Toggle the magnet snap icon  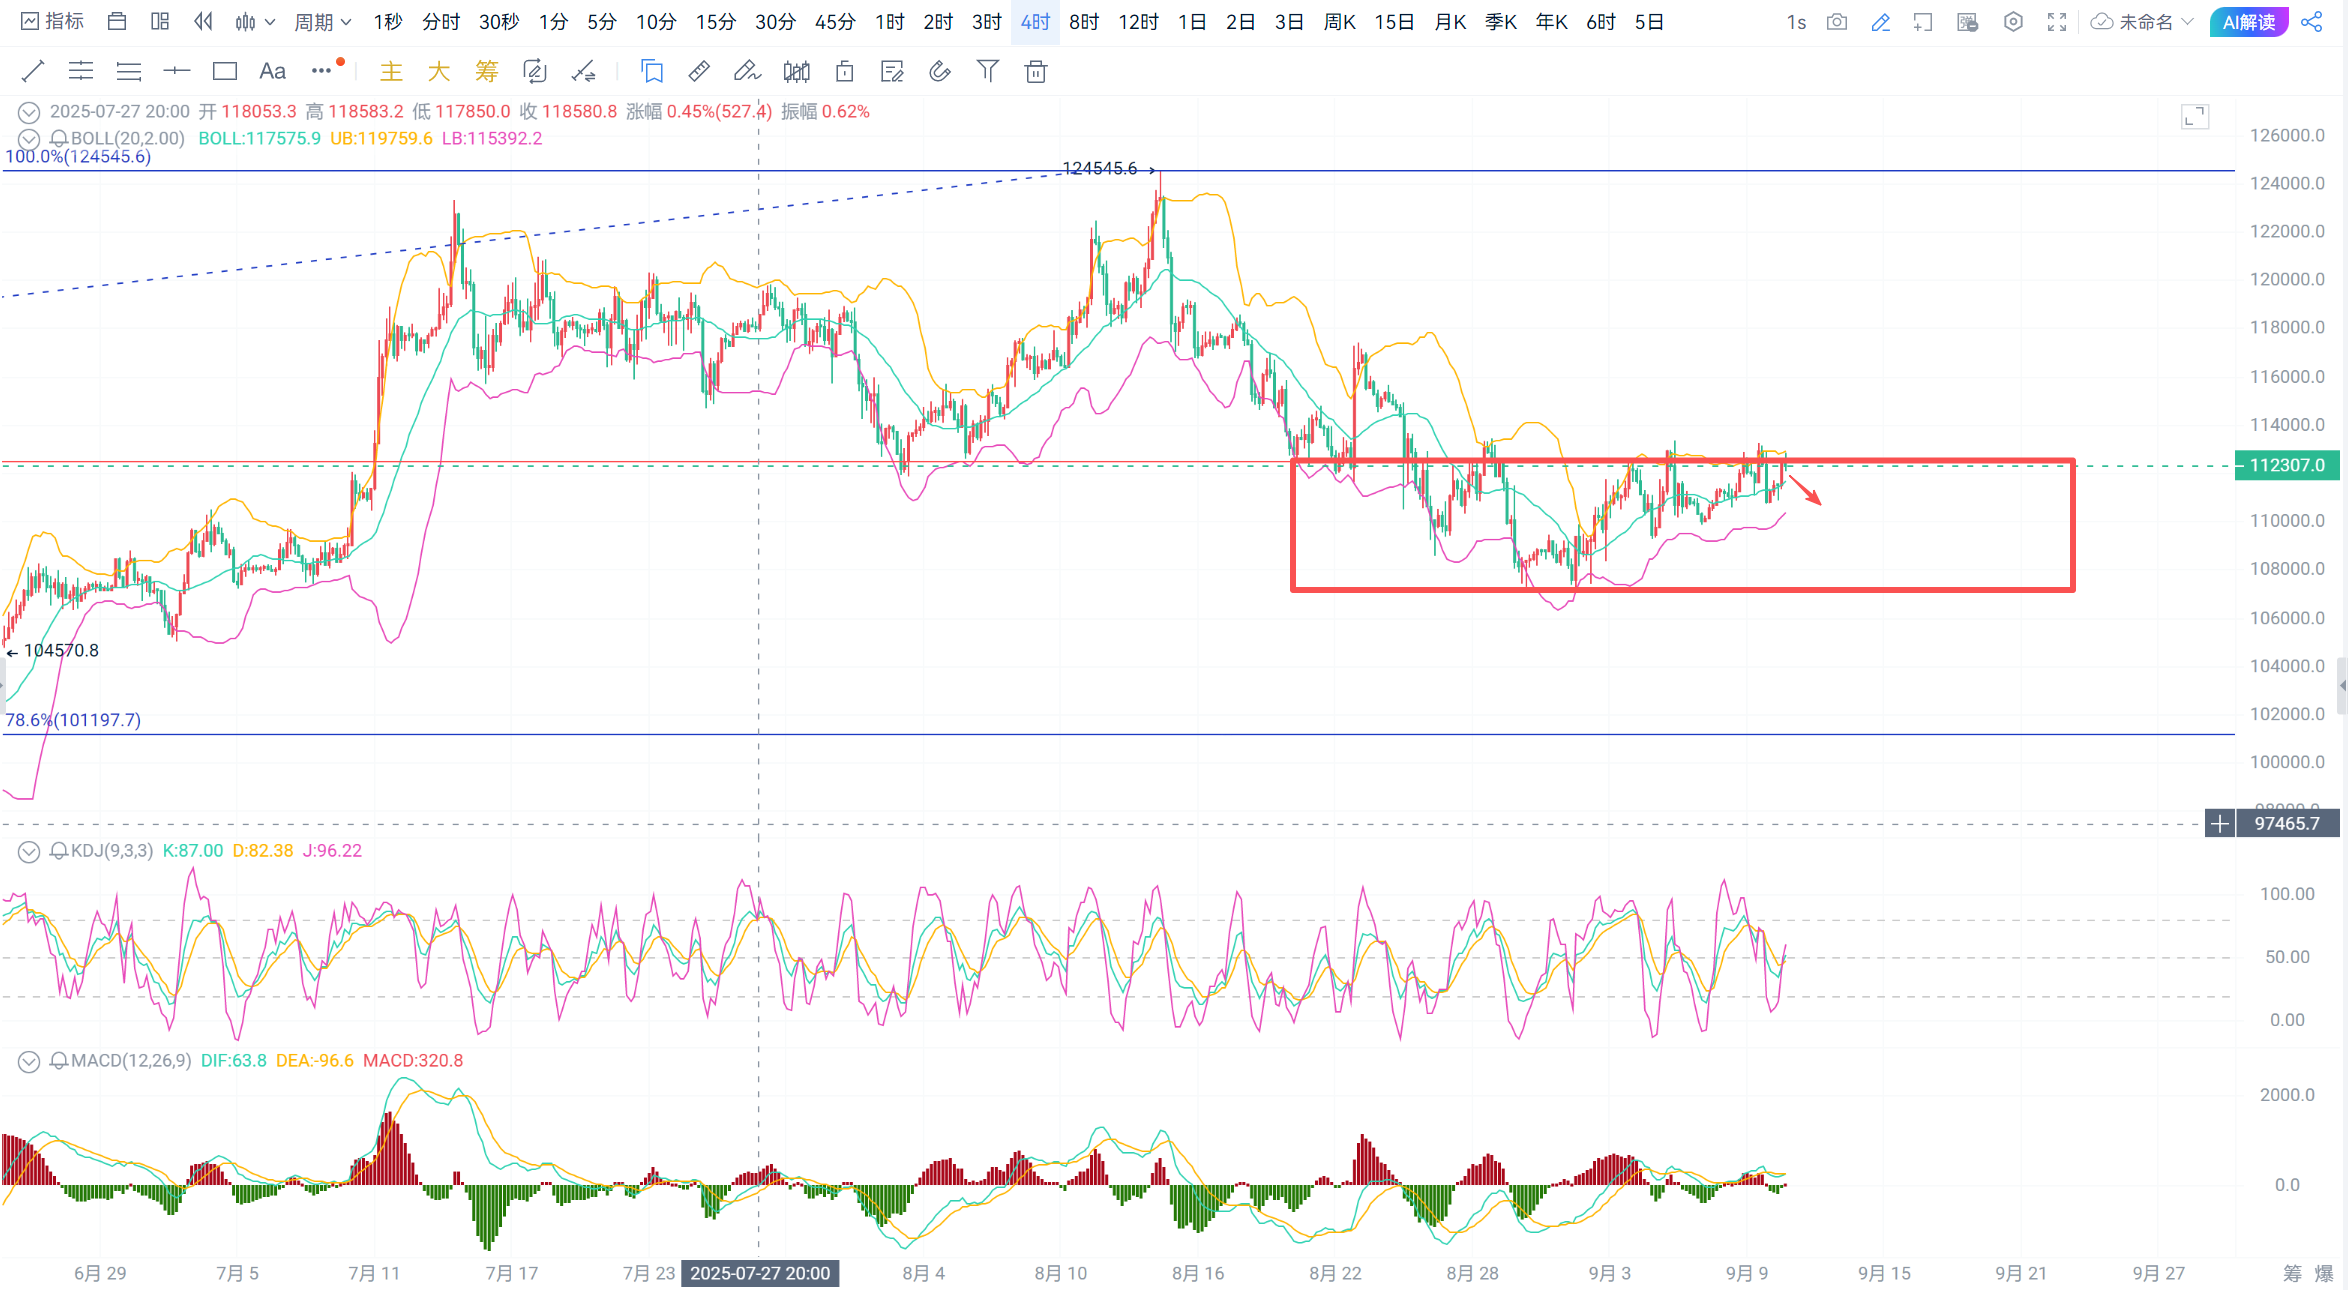click(940, 71)
